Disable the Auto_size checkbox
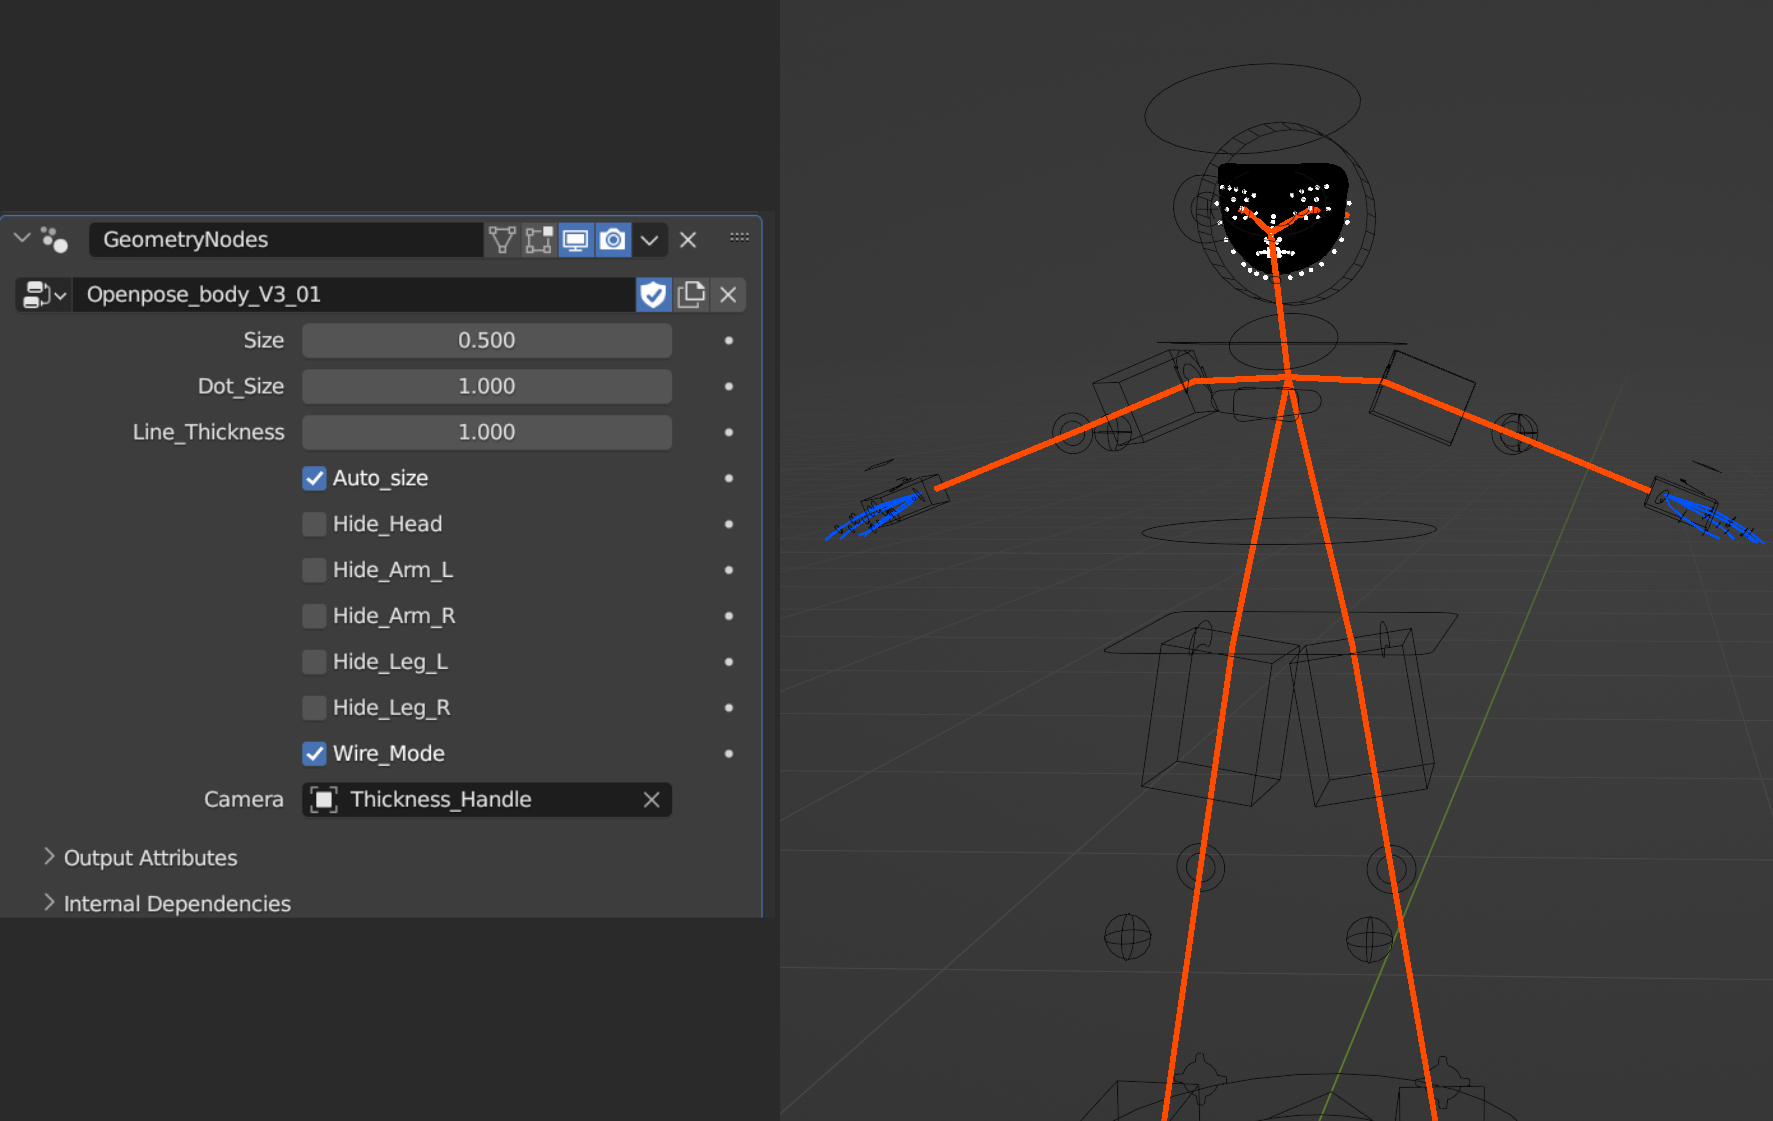Viewport: 1773px width, 1121px height. (x=314, y=478)
